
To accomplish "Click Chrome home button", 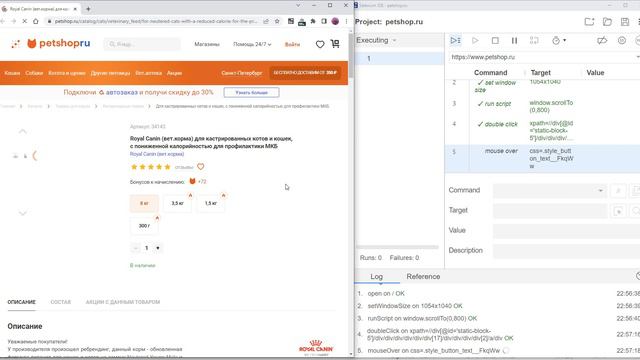I will pyautogui.click(x=36, y=21).
